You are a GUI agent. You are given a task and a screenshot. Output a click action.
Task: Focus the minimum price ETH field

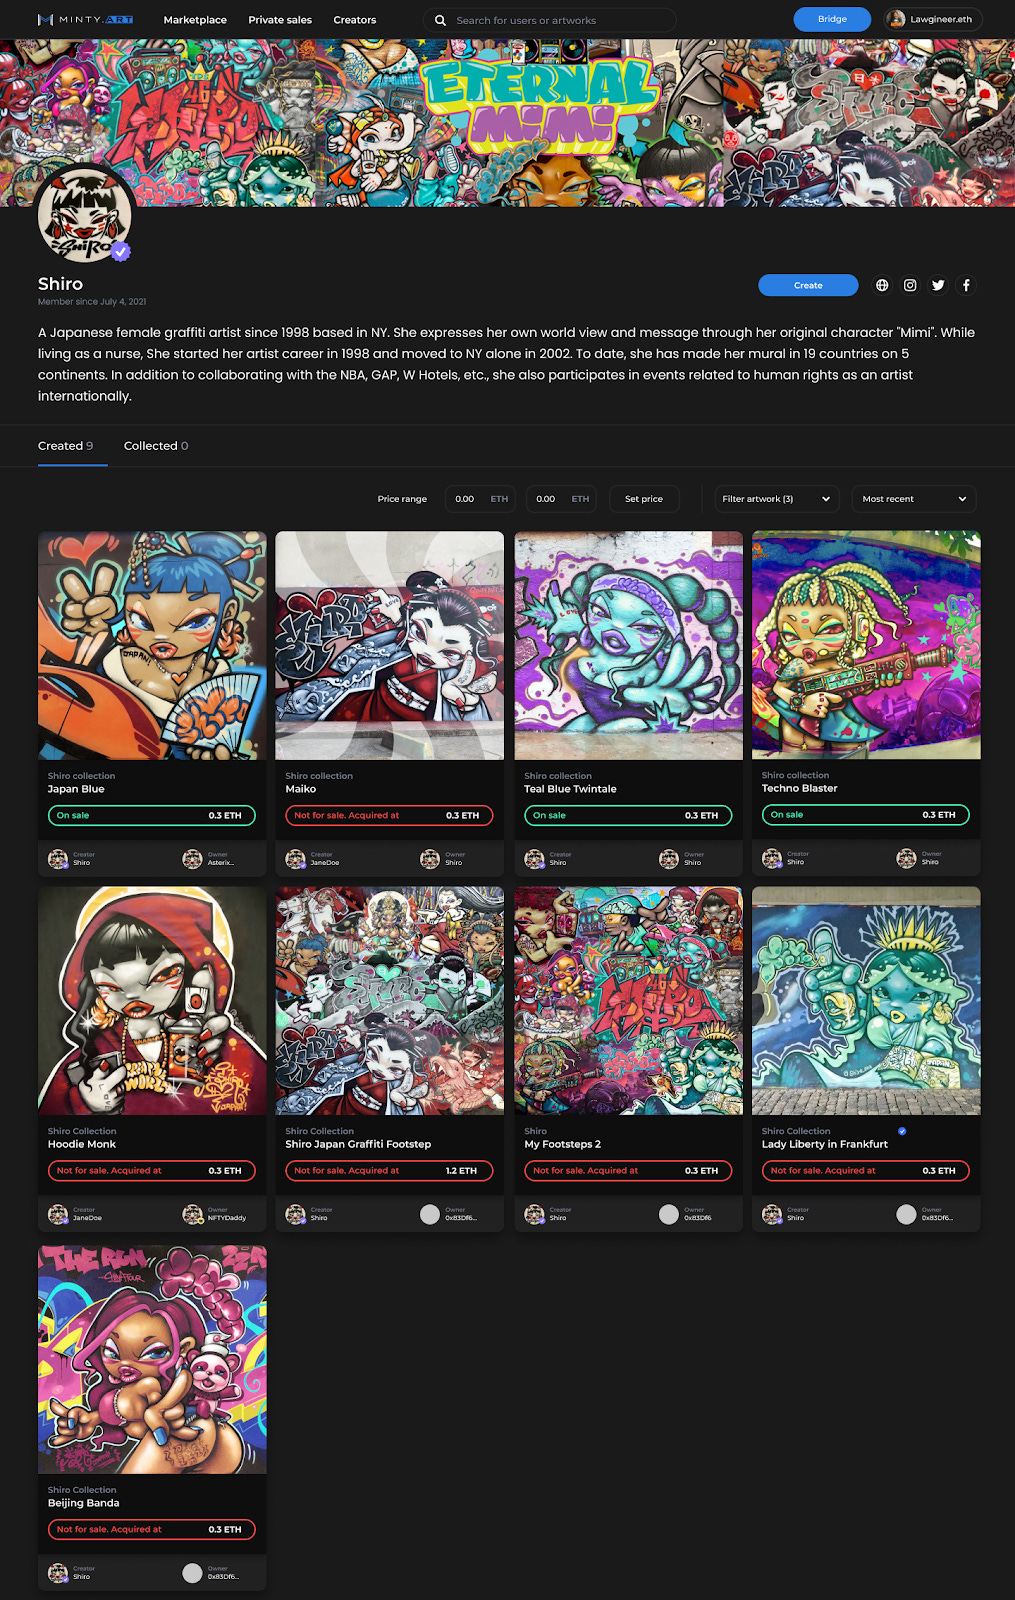point(481,499)
